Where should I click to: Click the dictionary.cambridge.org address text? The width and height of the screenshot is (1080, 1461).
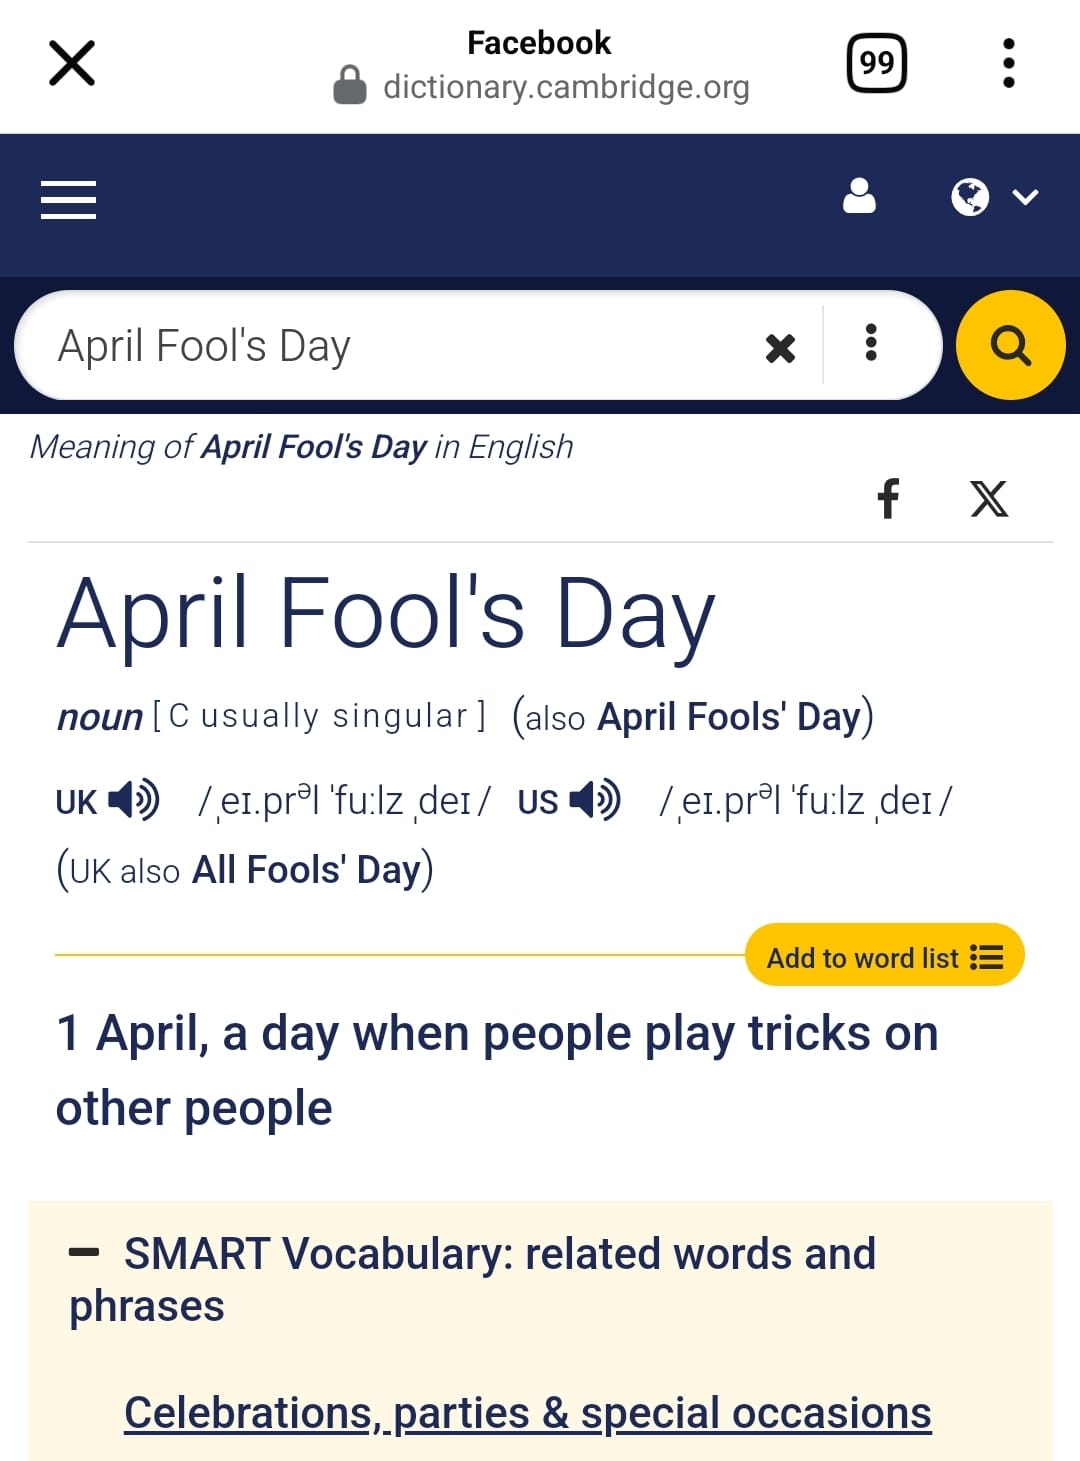pyautogui.click(x=566, y=87)
